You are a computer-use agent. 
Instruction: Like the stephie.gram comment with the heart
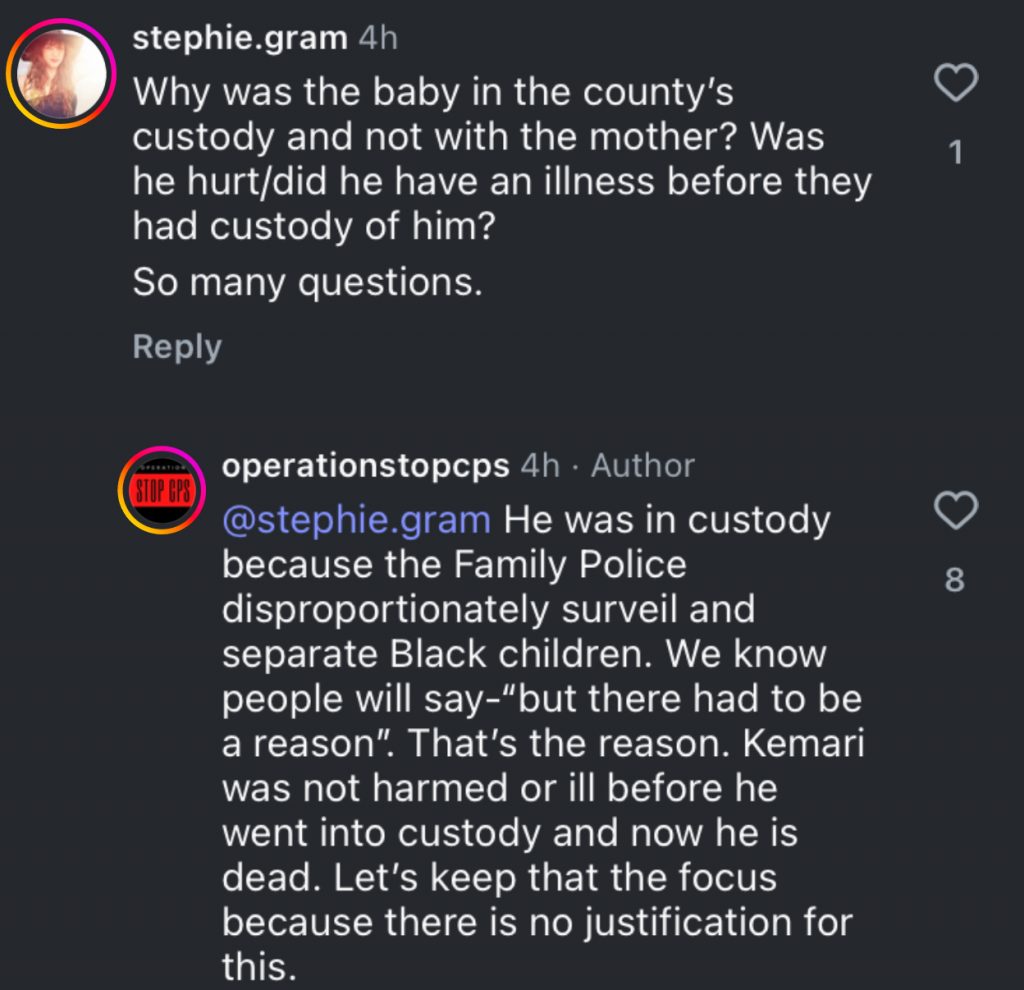click(x=955, y=83)
